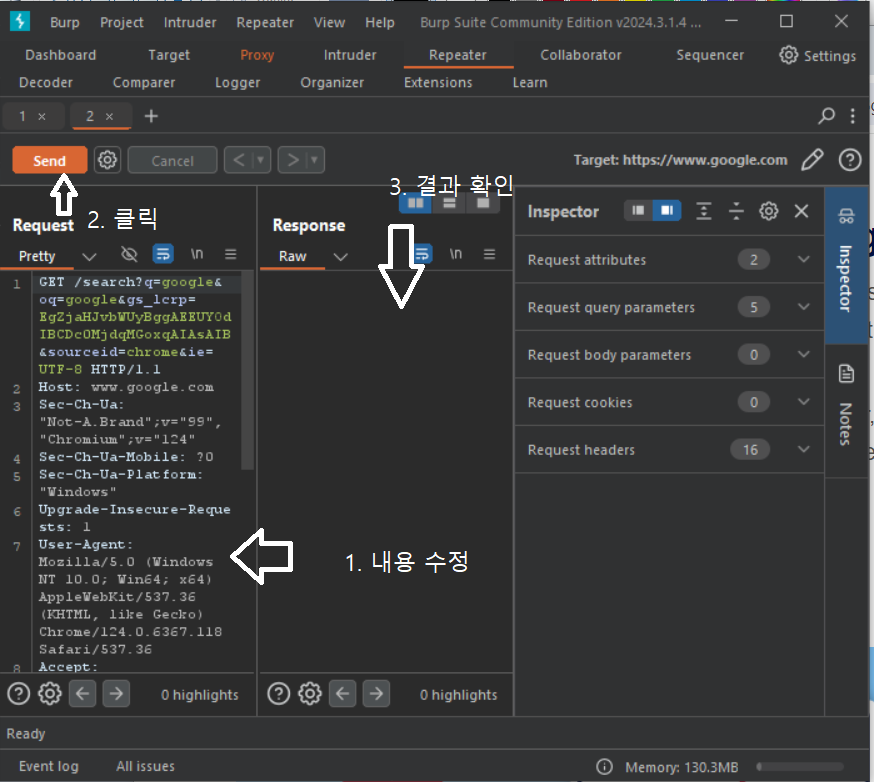Expand all Inspector sections icon
Viewport: 874px width, 782px height.
coord(704,211)
